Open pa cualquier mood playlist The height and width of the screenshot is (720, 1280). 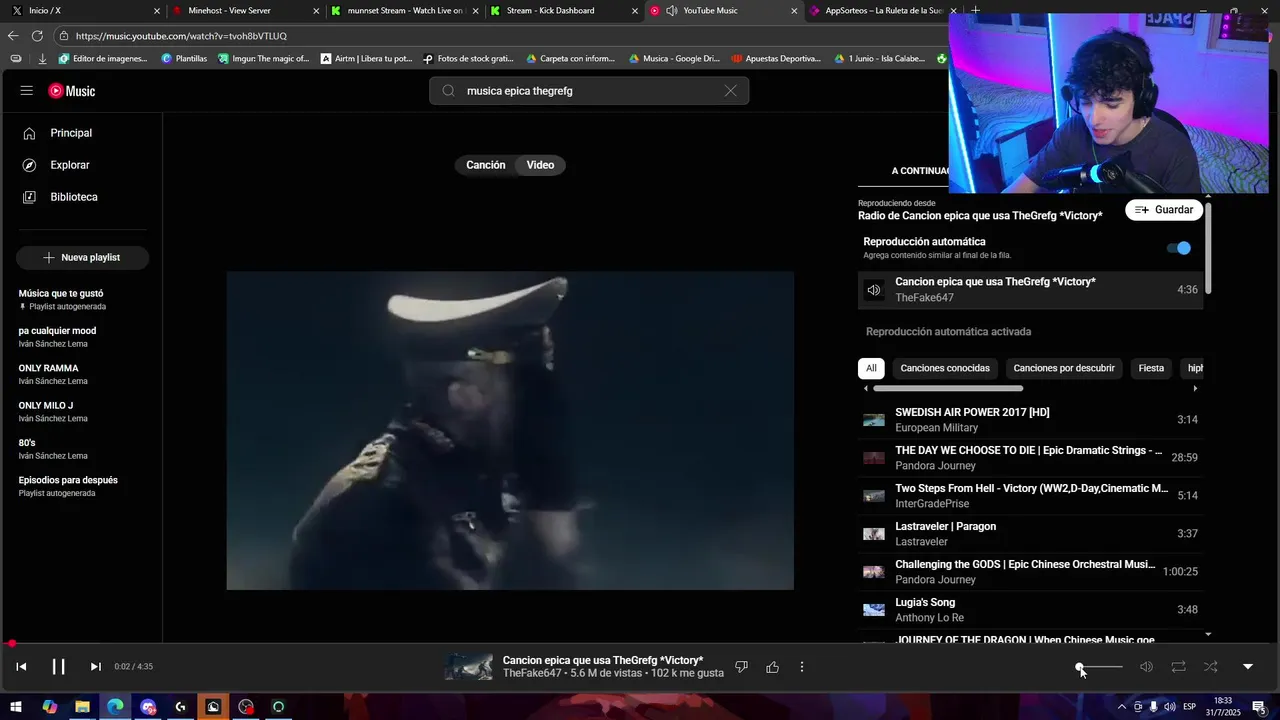(82, 337)
